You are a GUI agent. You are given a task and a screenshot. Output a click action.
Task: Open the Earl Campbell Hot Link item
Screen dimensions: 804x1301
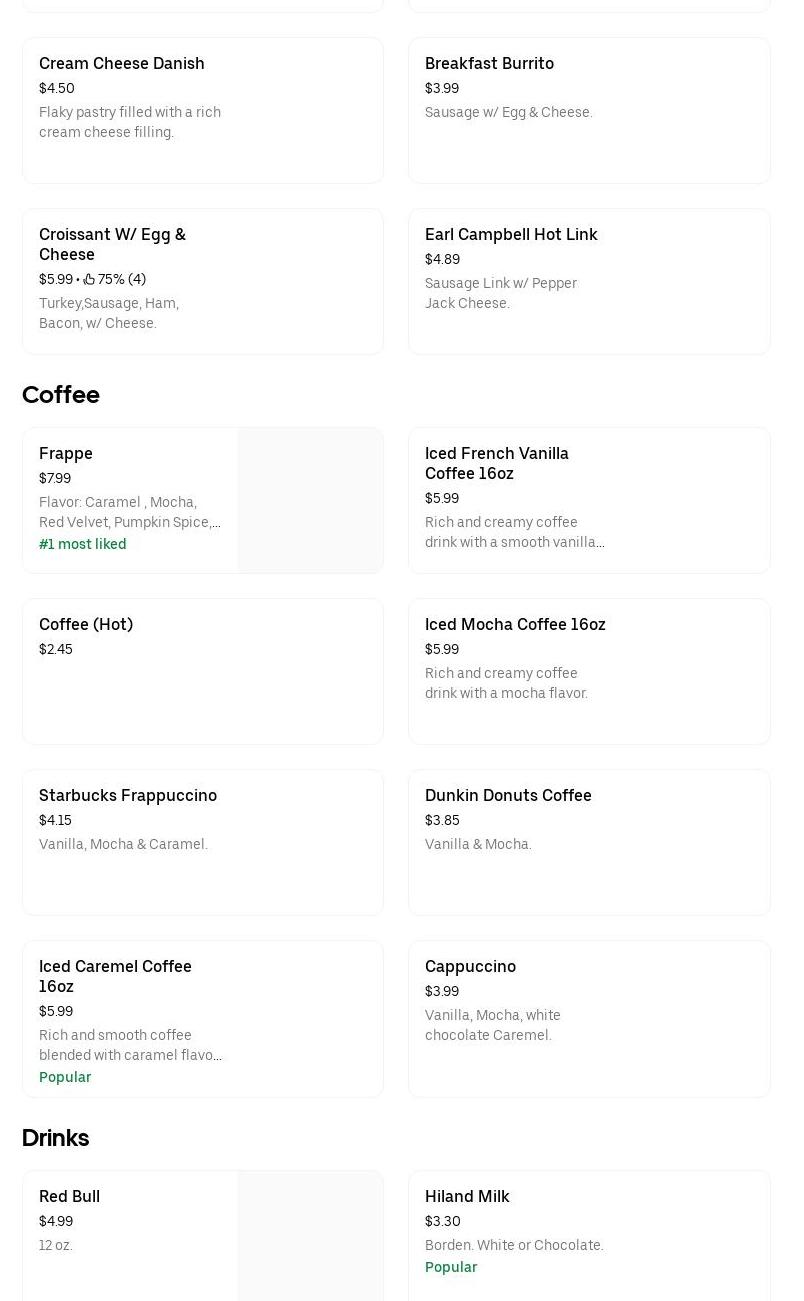coord(589,281)
